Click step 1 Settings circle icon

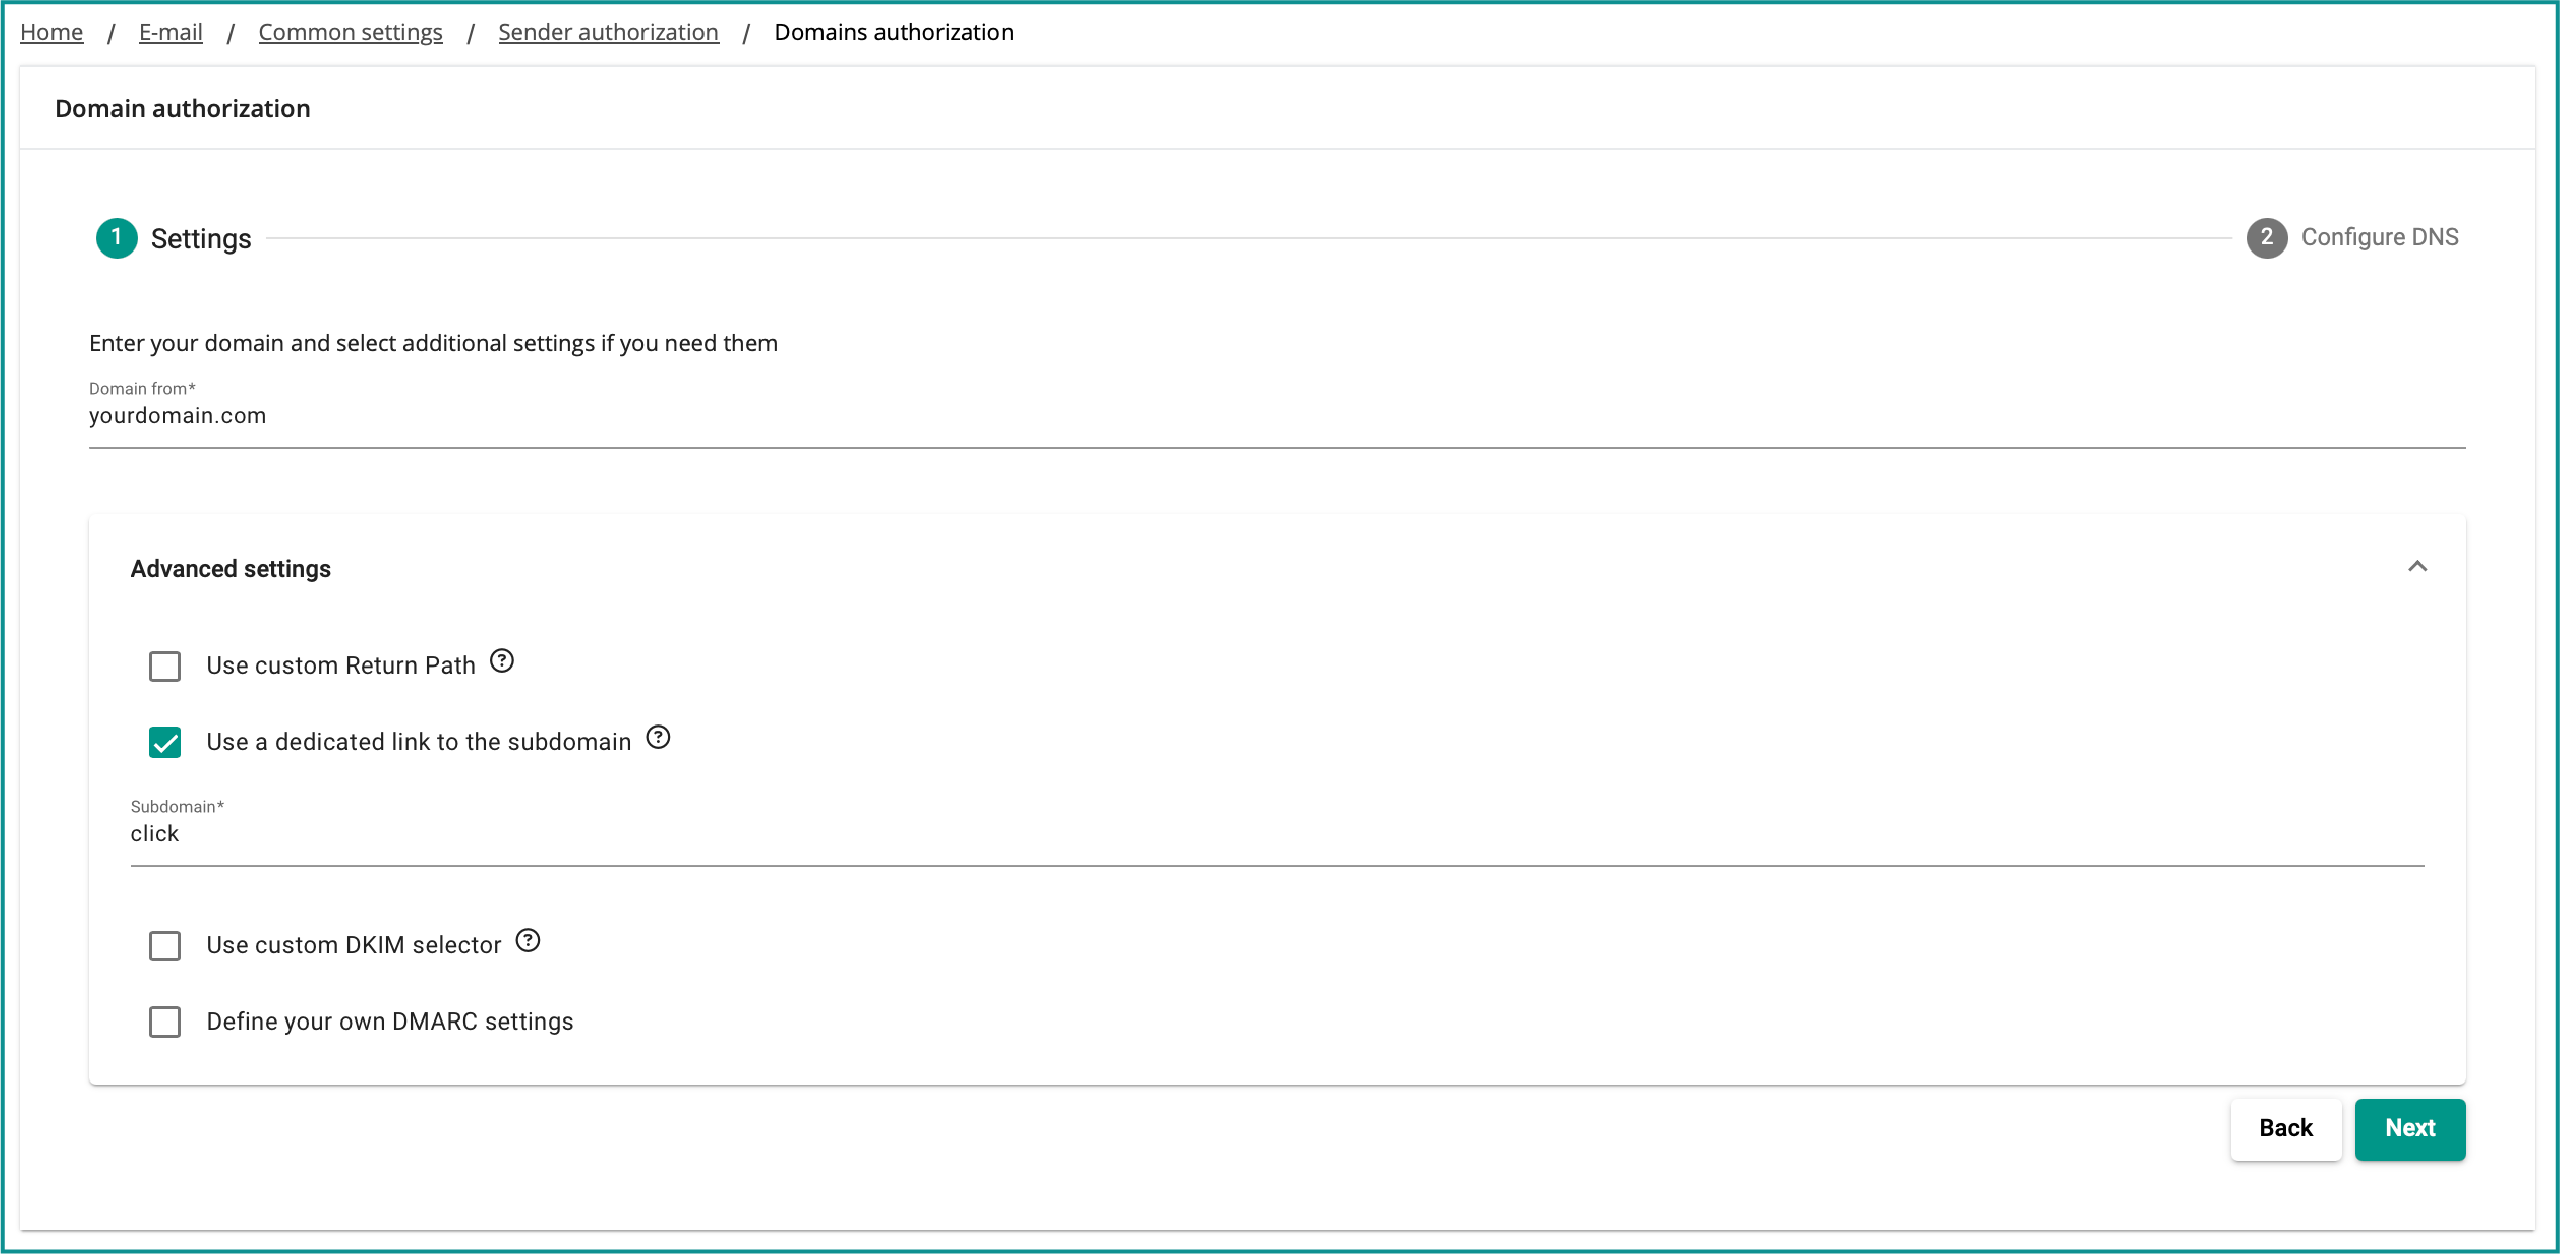pos(117,238)
